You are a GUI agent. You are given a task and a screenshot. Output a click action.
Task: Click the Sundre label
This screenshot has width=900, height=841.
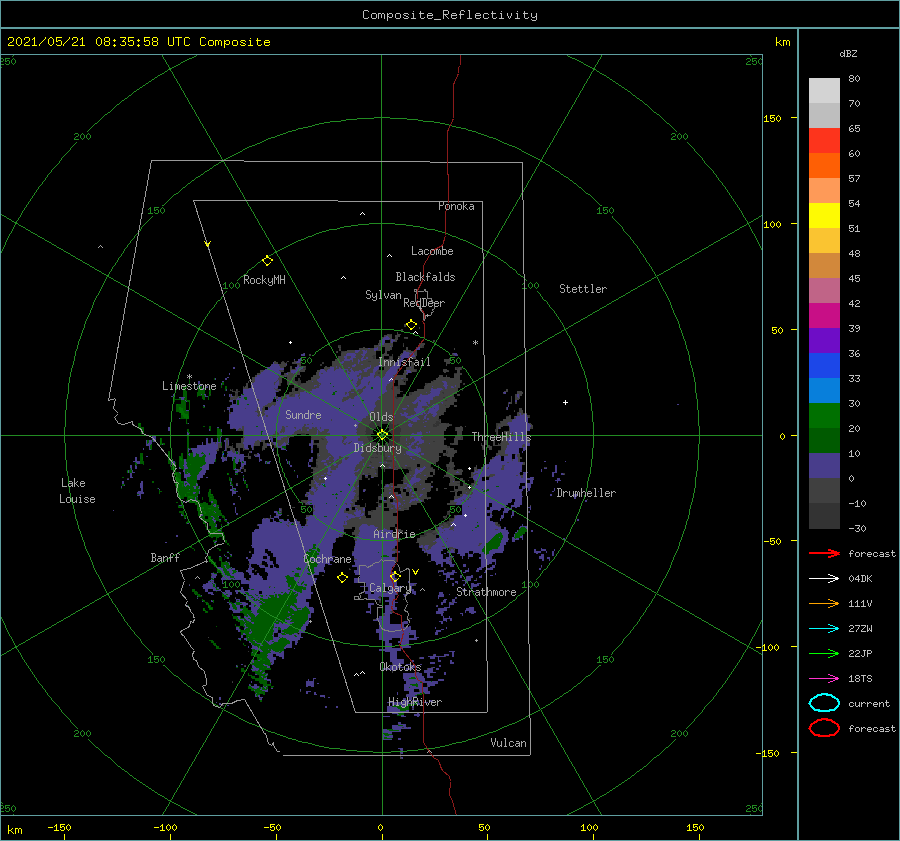[x=303, y=414]
